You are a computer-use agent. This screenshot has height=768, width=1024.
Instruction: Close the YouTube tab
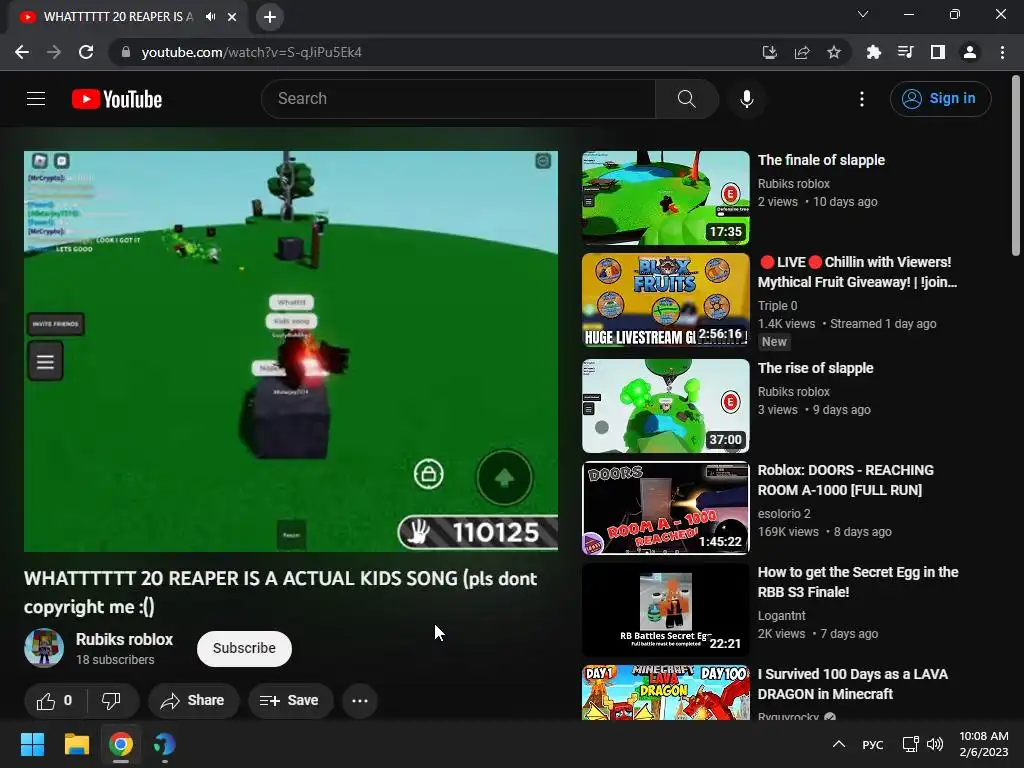pos(232,17)
